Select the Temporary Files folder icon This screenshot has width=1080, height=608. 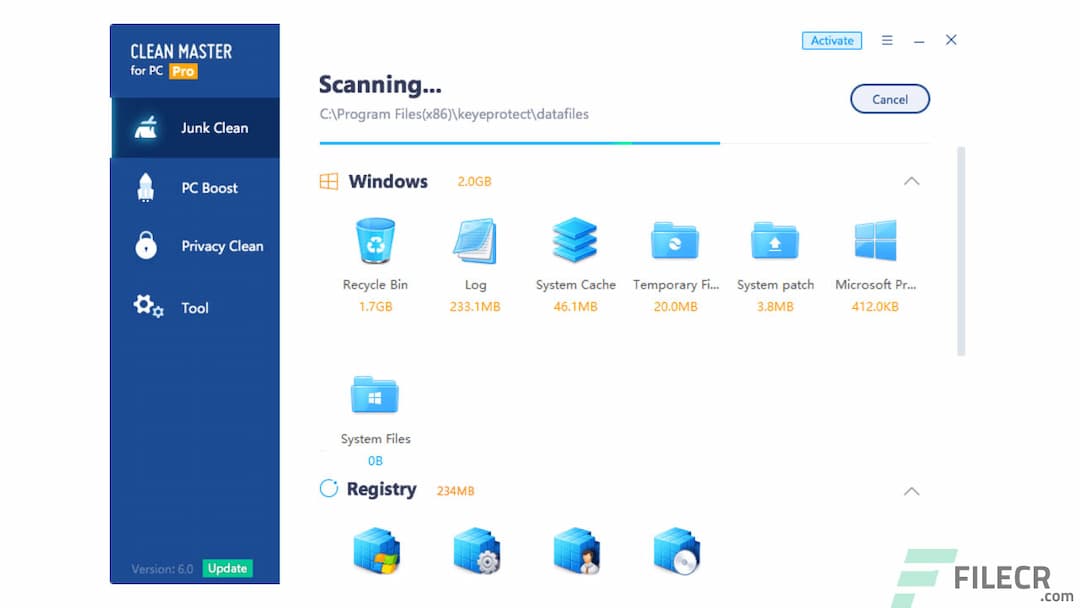[675, 240]
